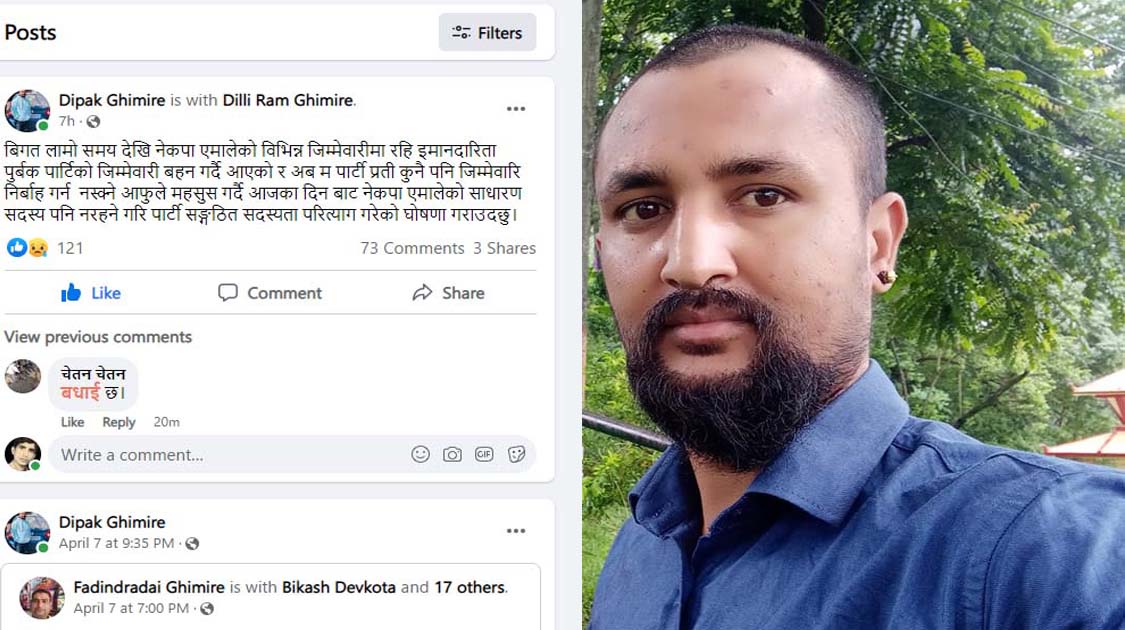Open Fadindradai Ghimire profile thumbnail

click(42, 597)
